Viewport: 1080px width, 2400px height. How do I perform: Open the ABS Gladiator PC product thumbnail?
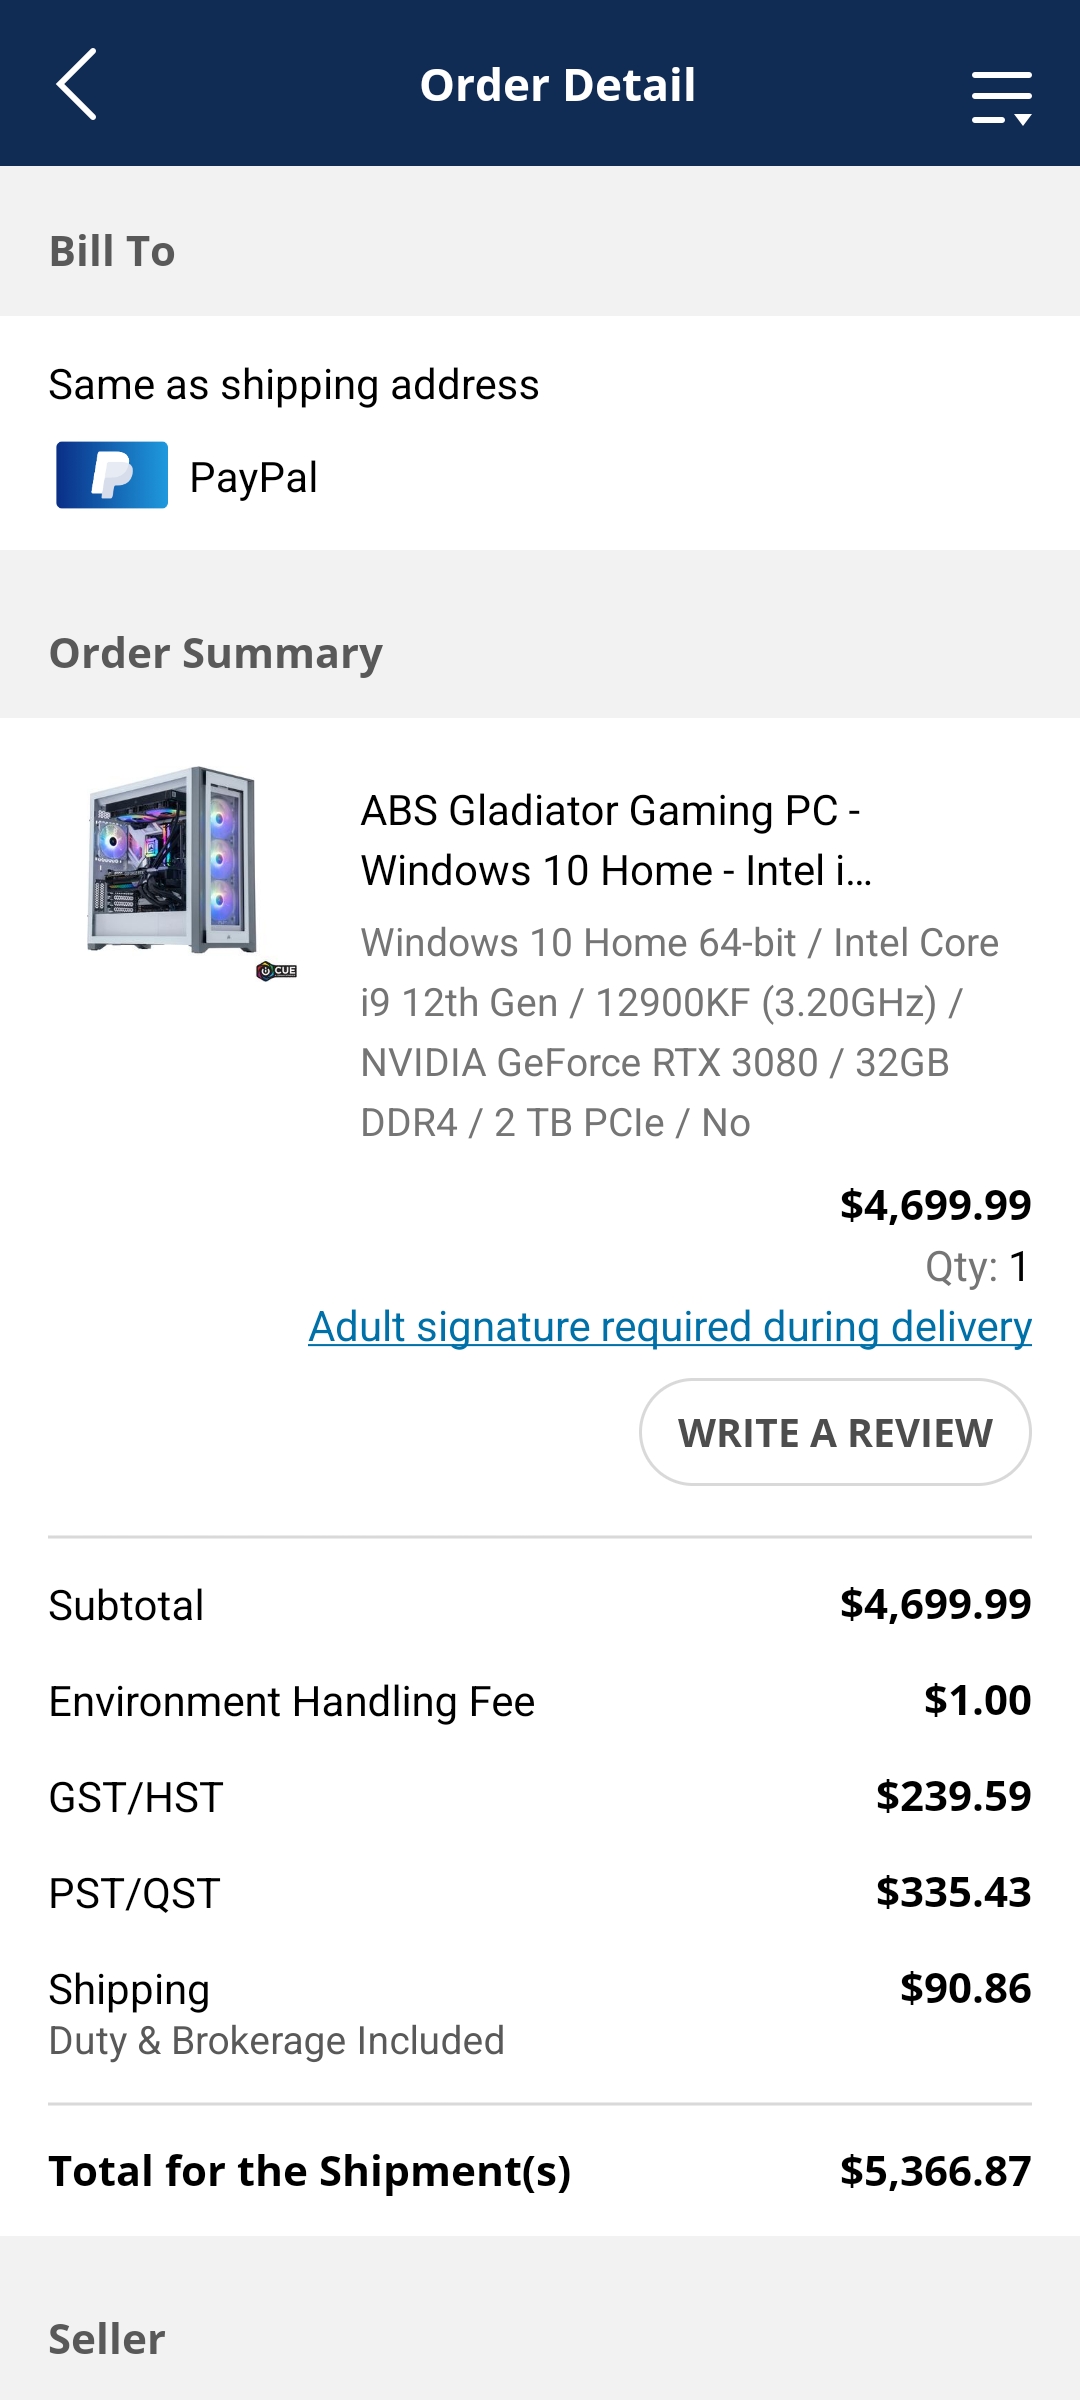click(x=174, y=859)
